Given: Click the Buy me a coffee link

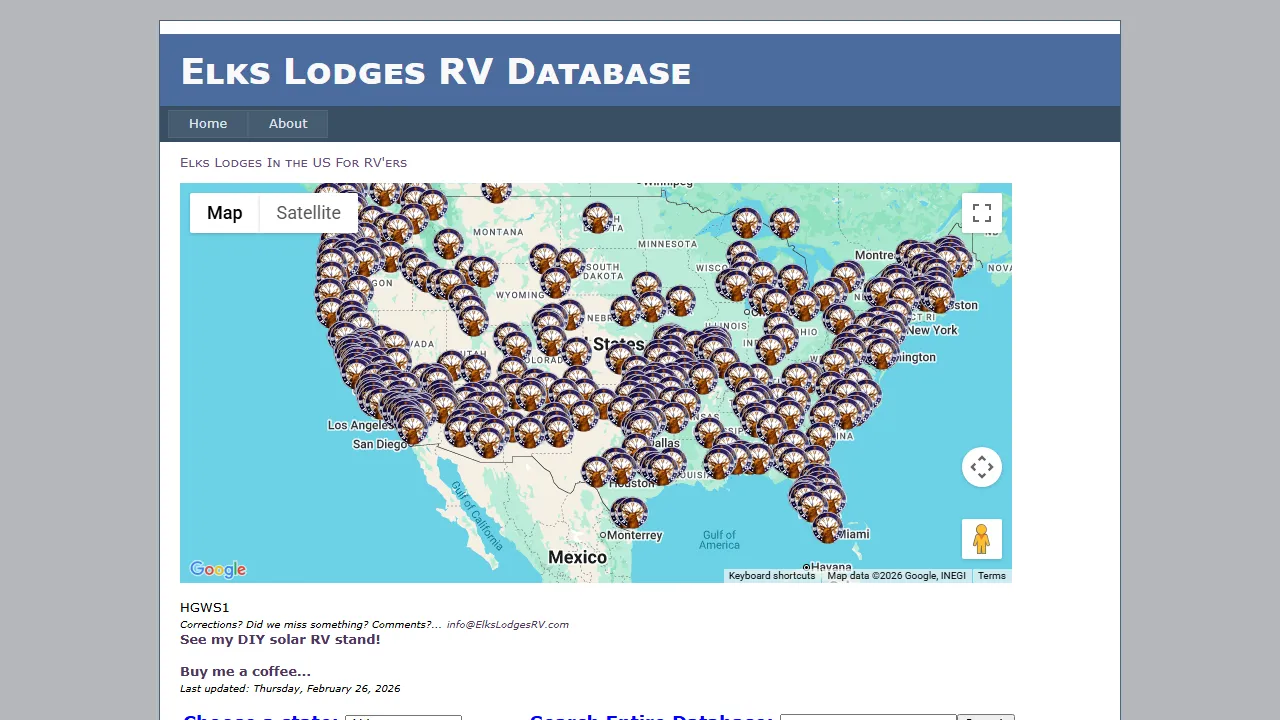Looking at the screenshot, I should point(244,671).
